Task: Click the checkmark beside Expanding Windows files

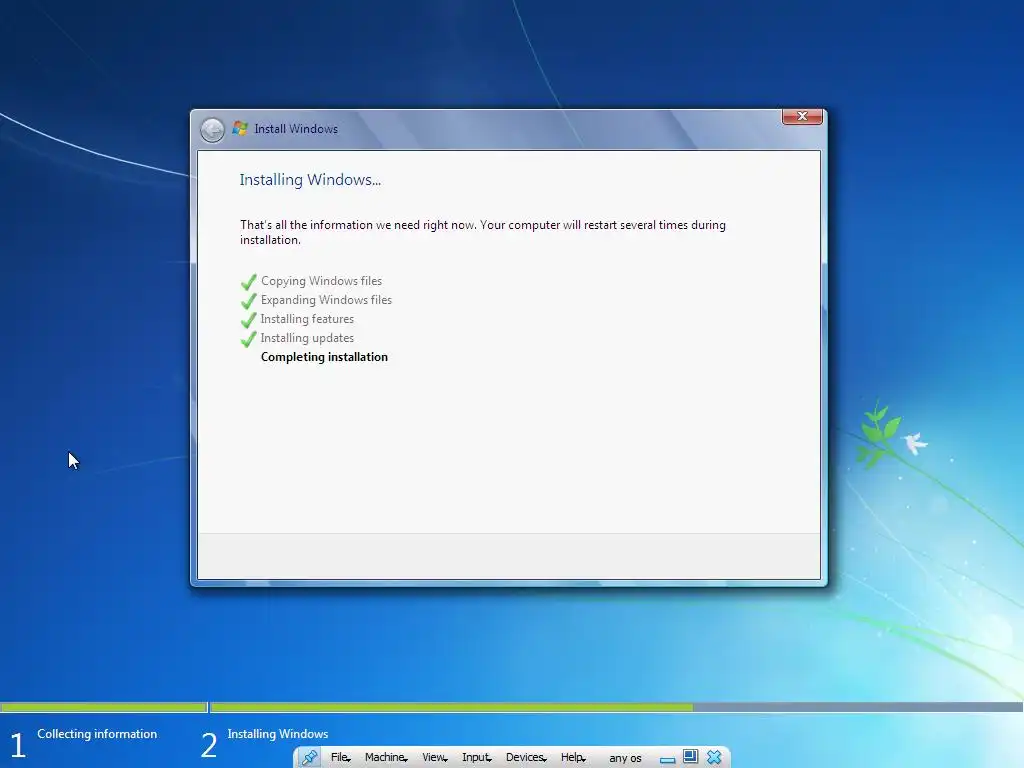Action: click(249, 300)
